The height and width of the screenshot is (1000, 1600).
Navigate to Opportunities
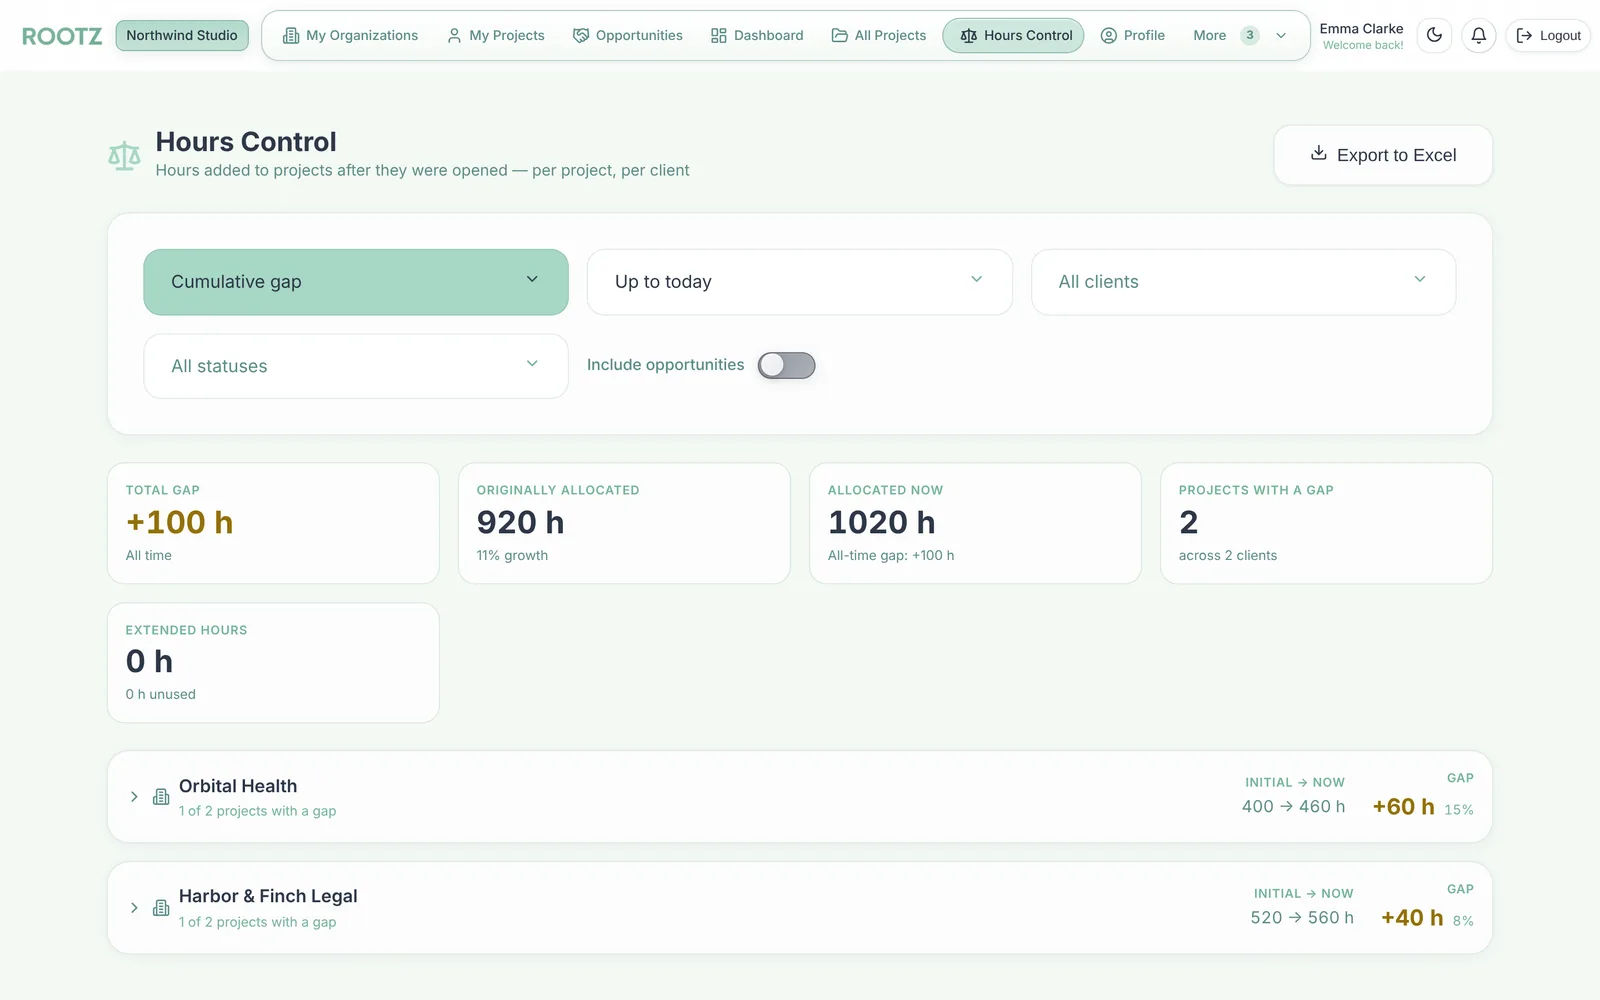pos(628,35)
